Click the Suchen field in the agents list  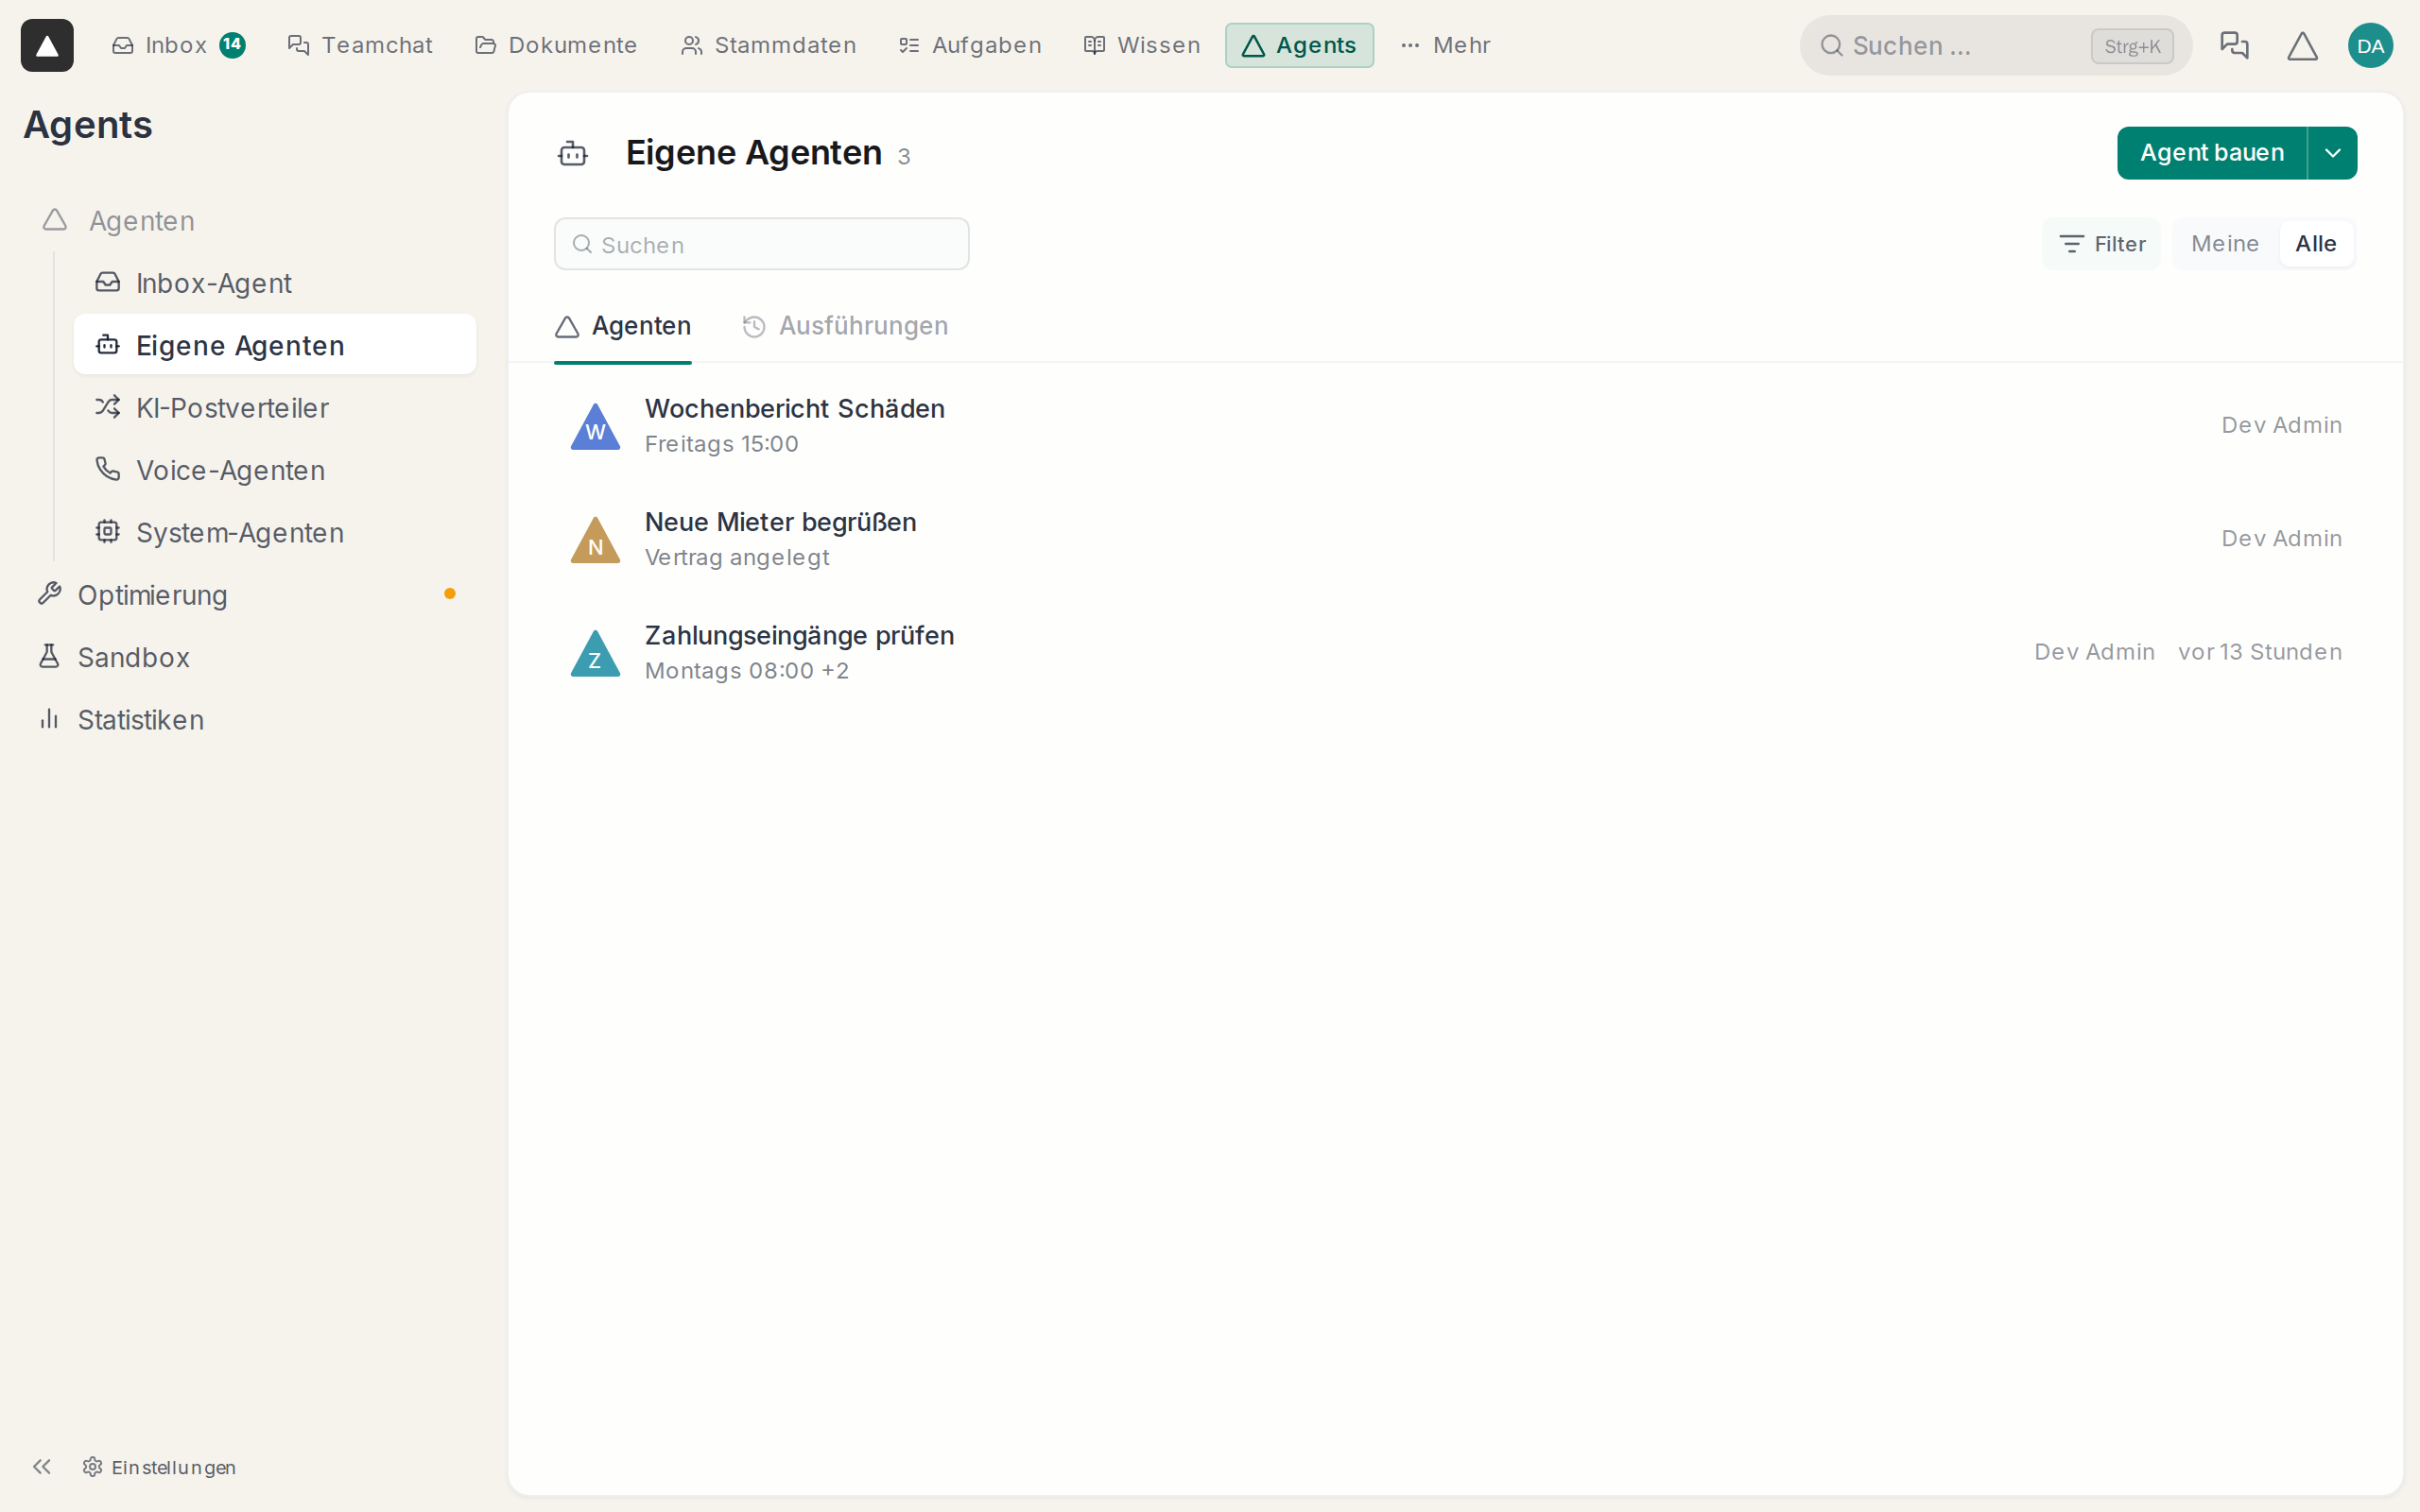[x=762, y=244]
